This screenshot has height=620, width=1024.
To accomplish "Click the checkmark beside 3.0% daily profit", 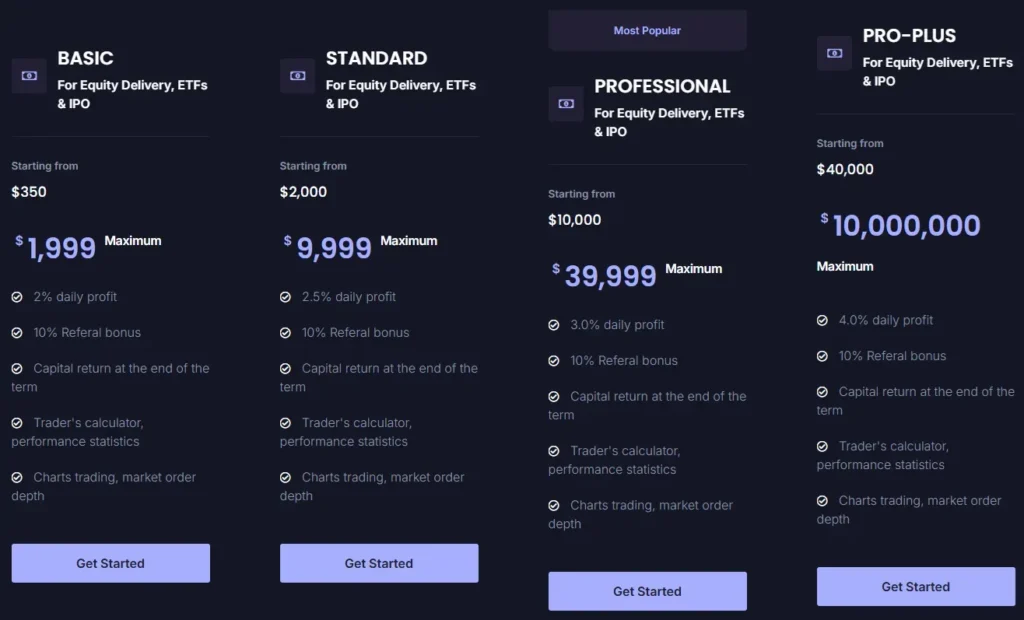I will click(x=554, y=325).
